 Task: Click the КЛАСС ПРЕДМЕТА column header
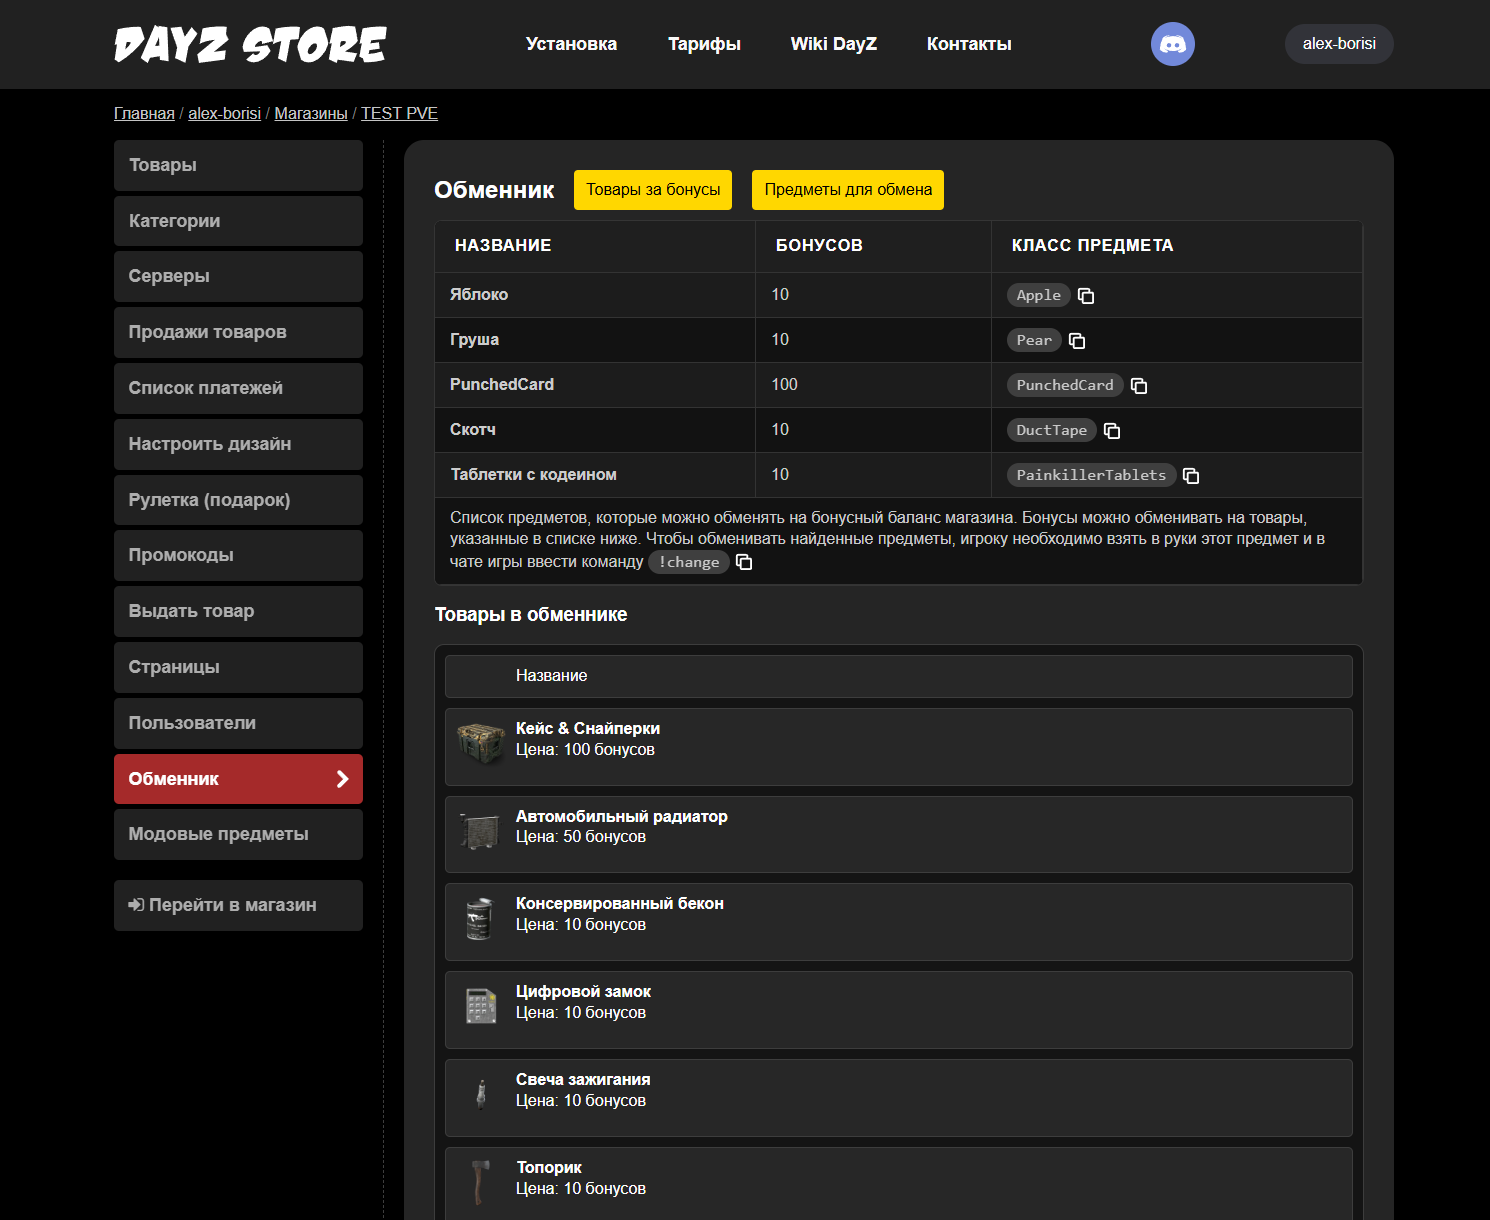tap(1092, 246)
